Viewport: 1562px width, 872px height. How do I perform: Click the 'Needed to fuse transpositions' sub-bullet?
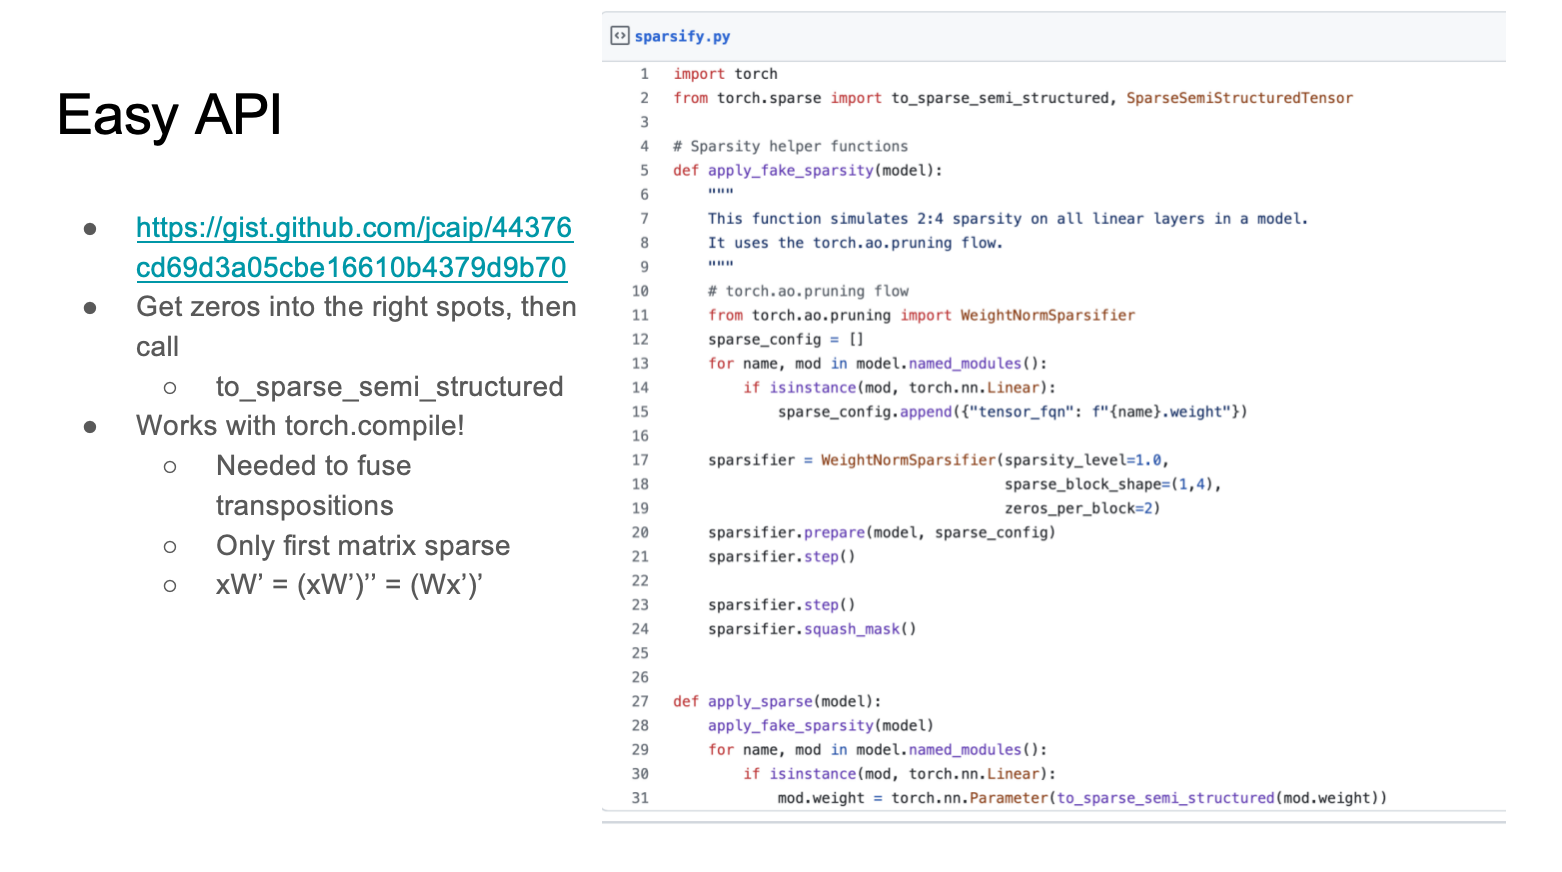tap(313, 486)
